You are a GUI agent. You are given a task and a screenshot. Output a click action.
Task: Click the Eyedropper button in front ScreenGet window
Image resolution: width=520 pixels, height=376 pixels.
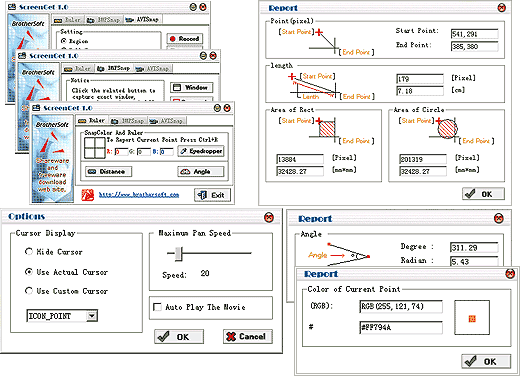(x=201, y=151)
